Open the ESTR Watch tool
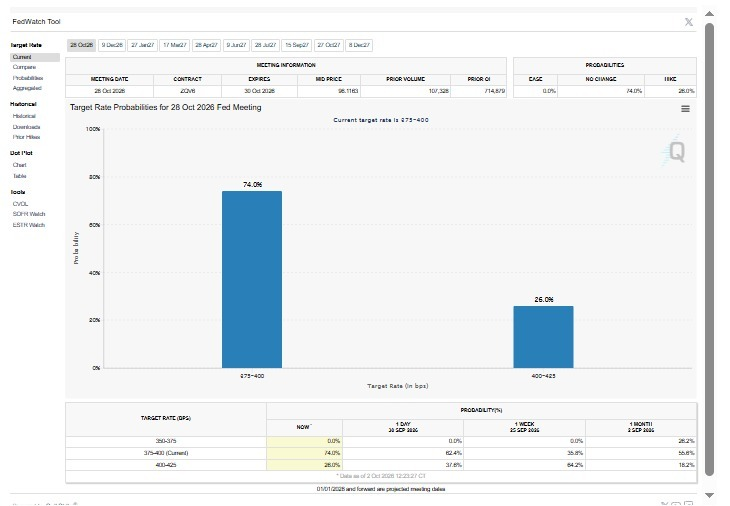The image size is (730, 506). point(29,225)
